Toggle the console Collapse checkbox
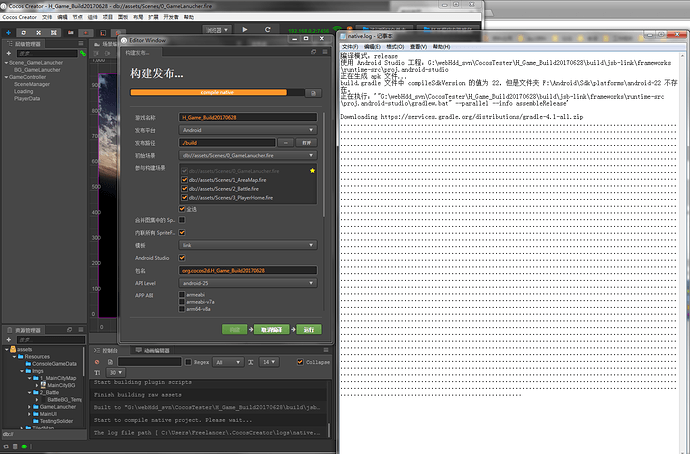The image size is (690, 454). click(x=300, y=362)
